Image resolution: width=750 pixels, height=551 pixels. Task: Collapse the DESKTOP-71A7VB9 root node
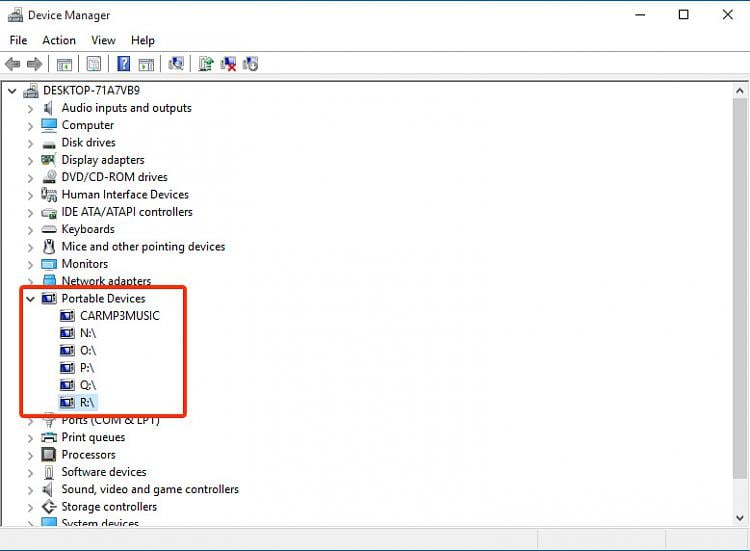[x=12, y=90]
